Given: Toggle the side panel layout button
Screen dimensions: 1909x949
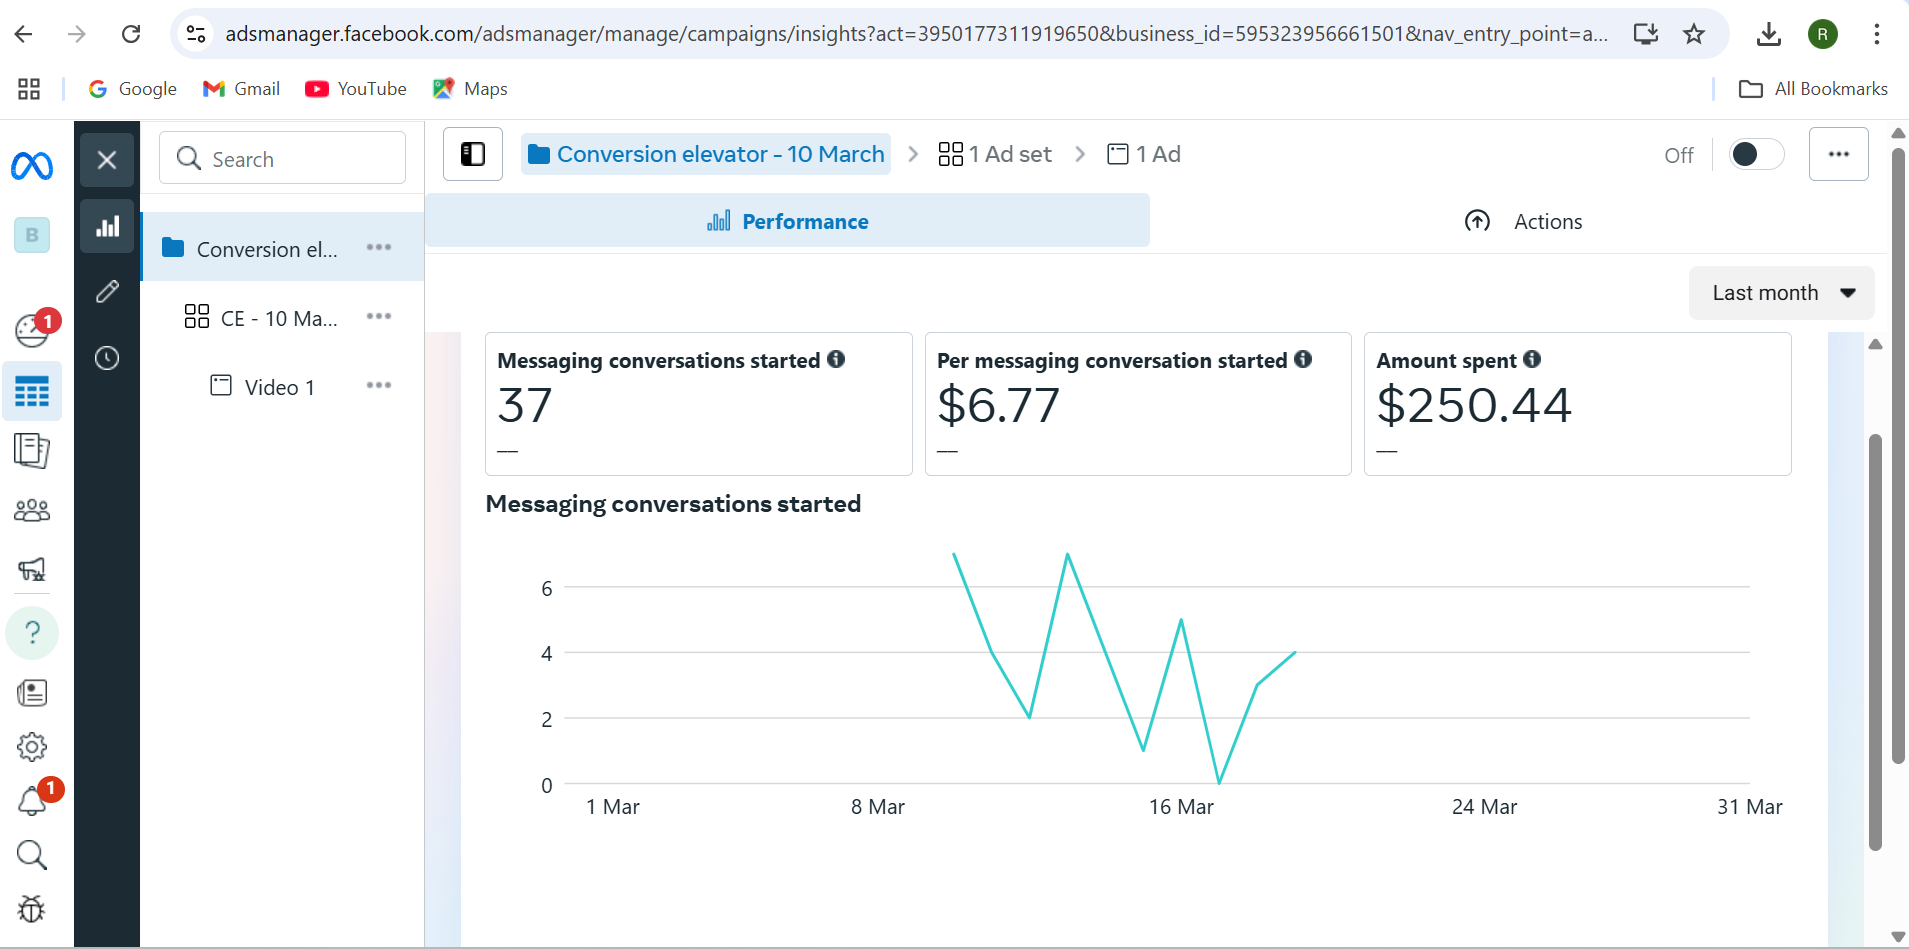Looking at the screenshot, I should pos(473,154).
